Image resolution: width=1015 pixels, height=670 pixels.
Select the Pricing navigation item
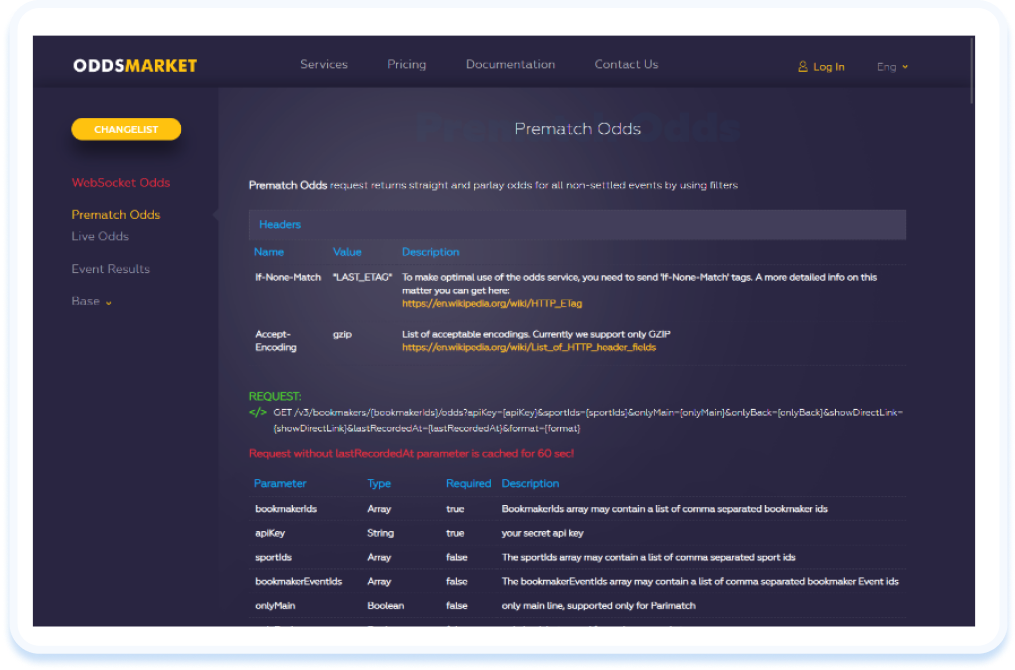coord(406,64)
